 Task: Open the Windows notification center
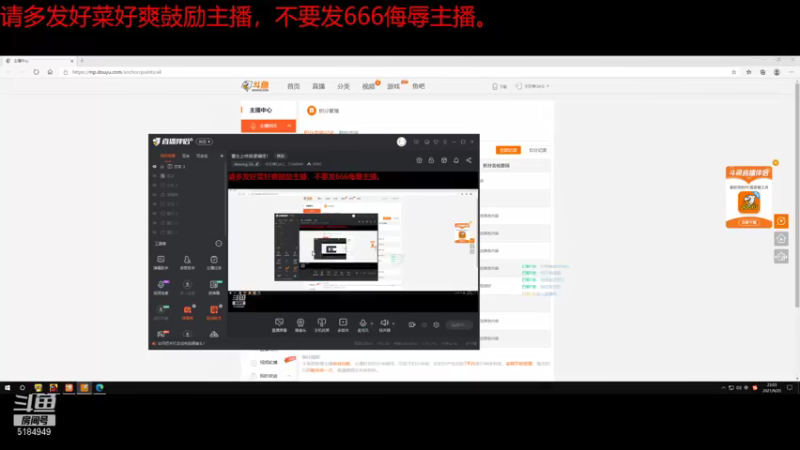click(789, 388)
